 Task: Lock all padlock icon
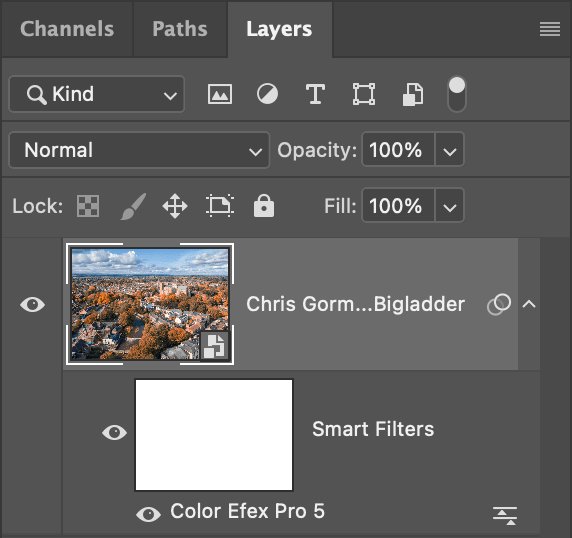(x=264, y=206)
